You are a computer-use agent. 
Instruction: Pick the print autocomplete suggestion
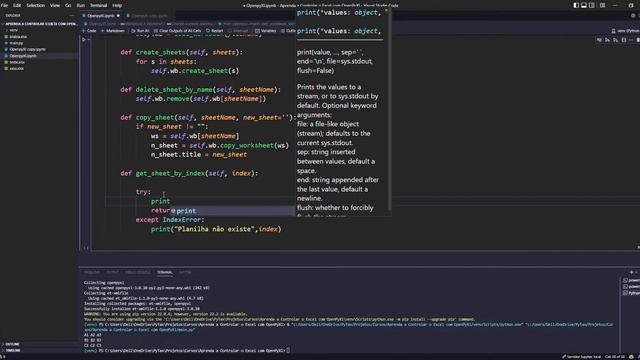click(x=232, y=211)
